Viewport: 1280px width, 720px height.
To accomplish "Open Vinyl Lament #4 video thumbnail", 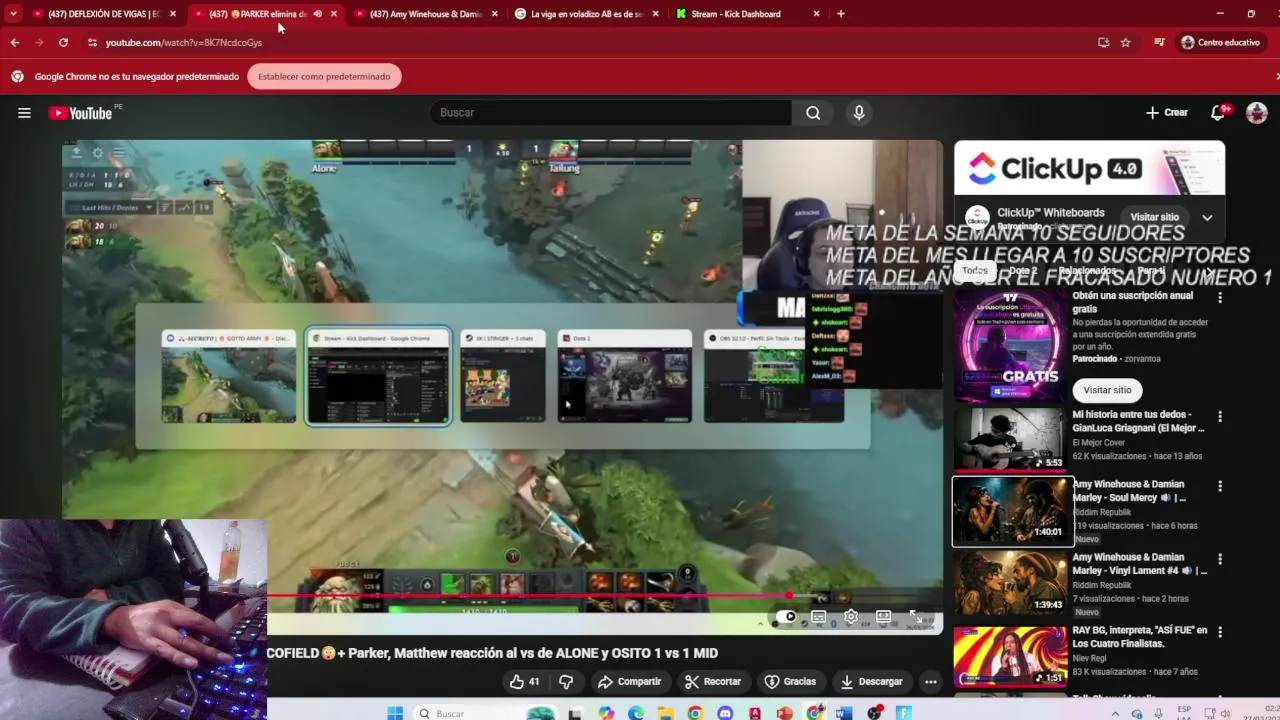I will (1010, 582).
